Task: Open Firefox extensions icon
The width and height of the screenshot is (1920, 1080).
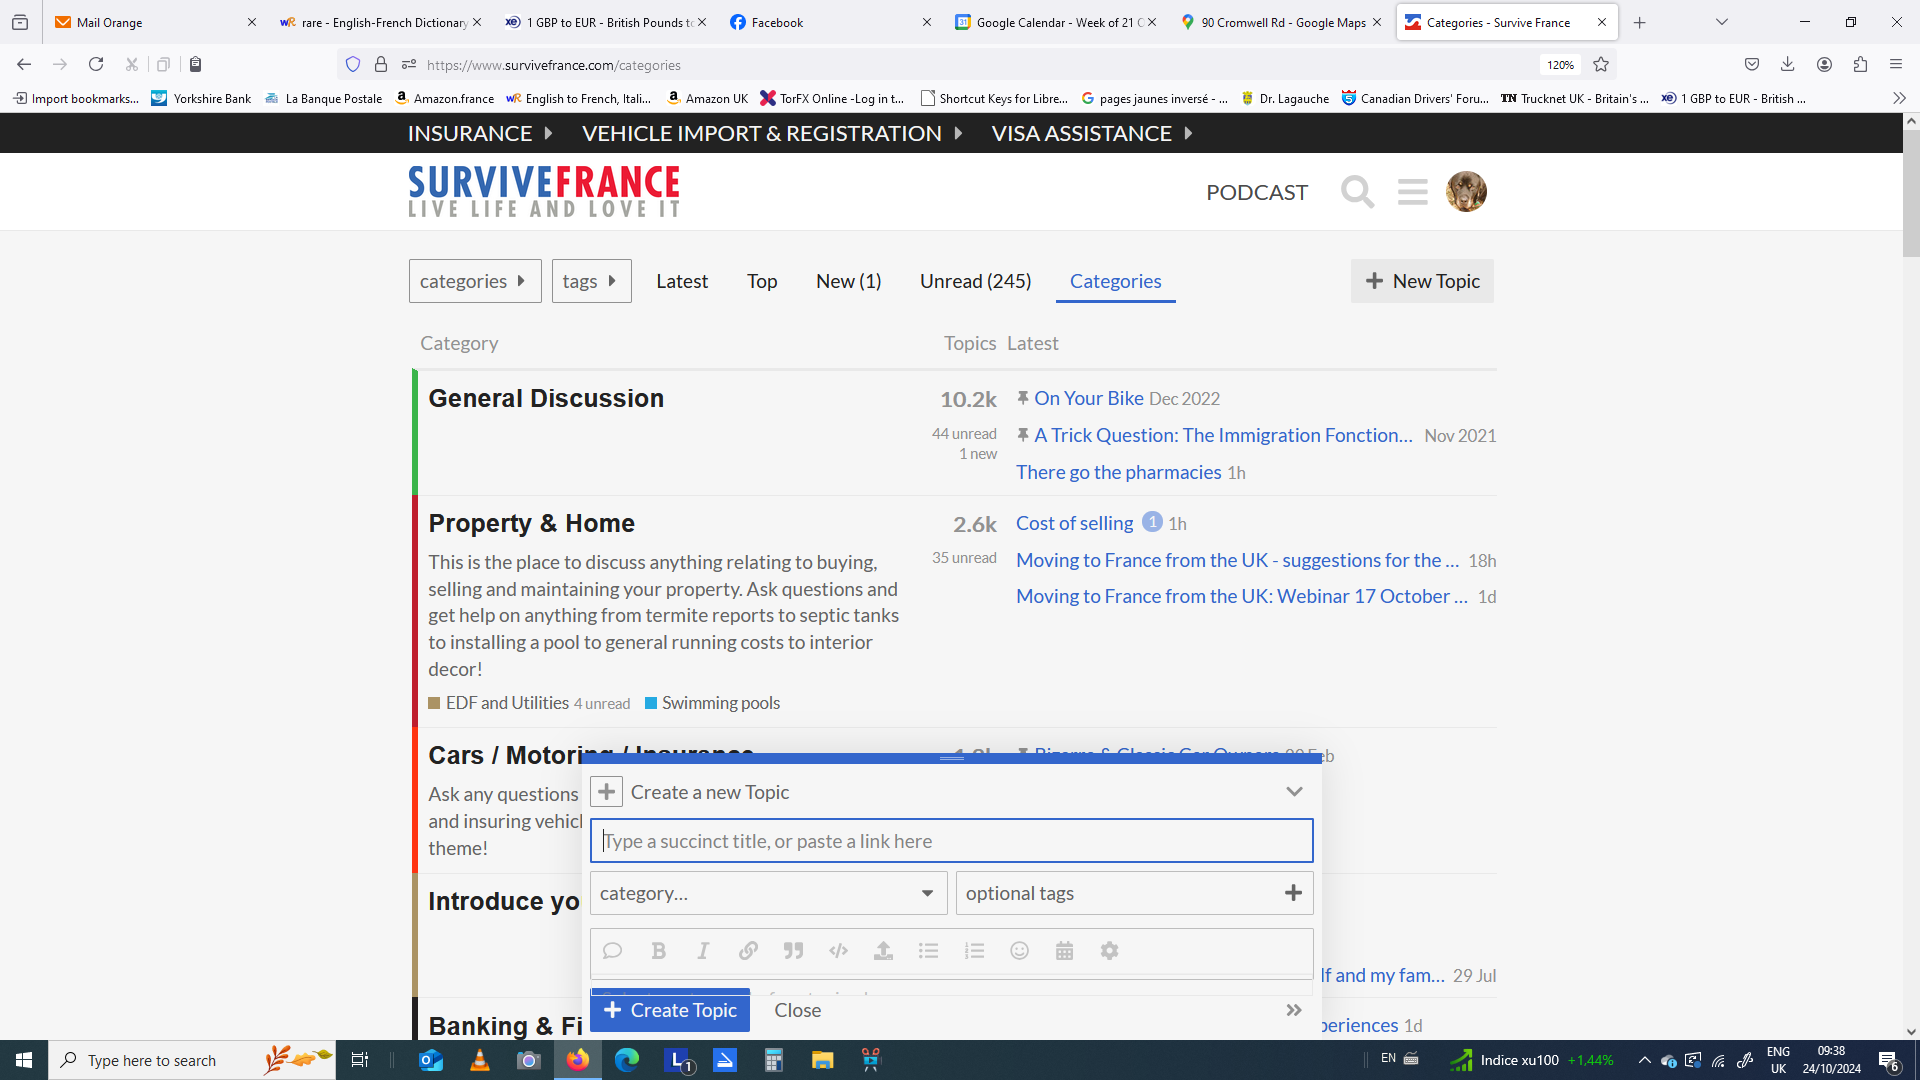Action: [x=1860, y=64]
